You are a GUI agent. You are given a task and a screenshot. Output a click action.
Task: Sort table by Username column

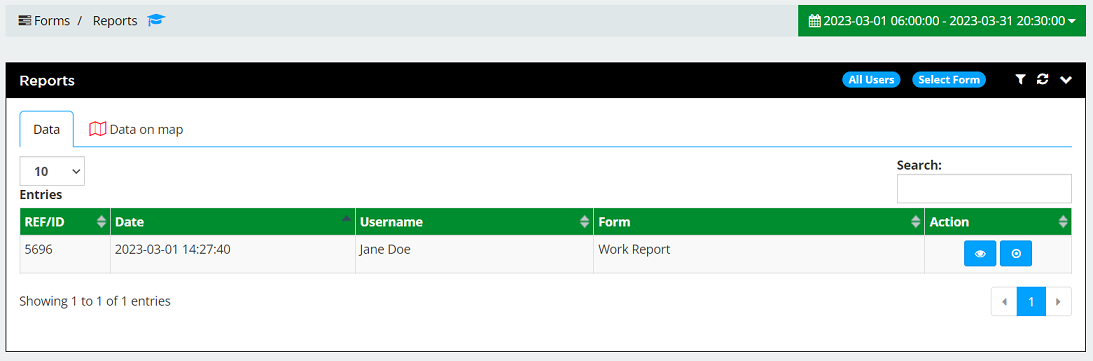[474, 222]
